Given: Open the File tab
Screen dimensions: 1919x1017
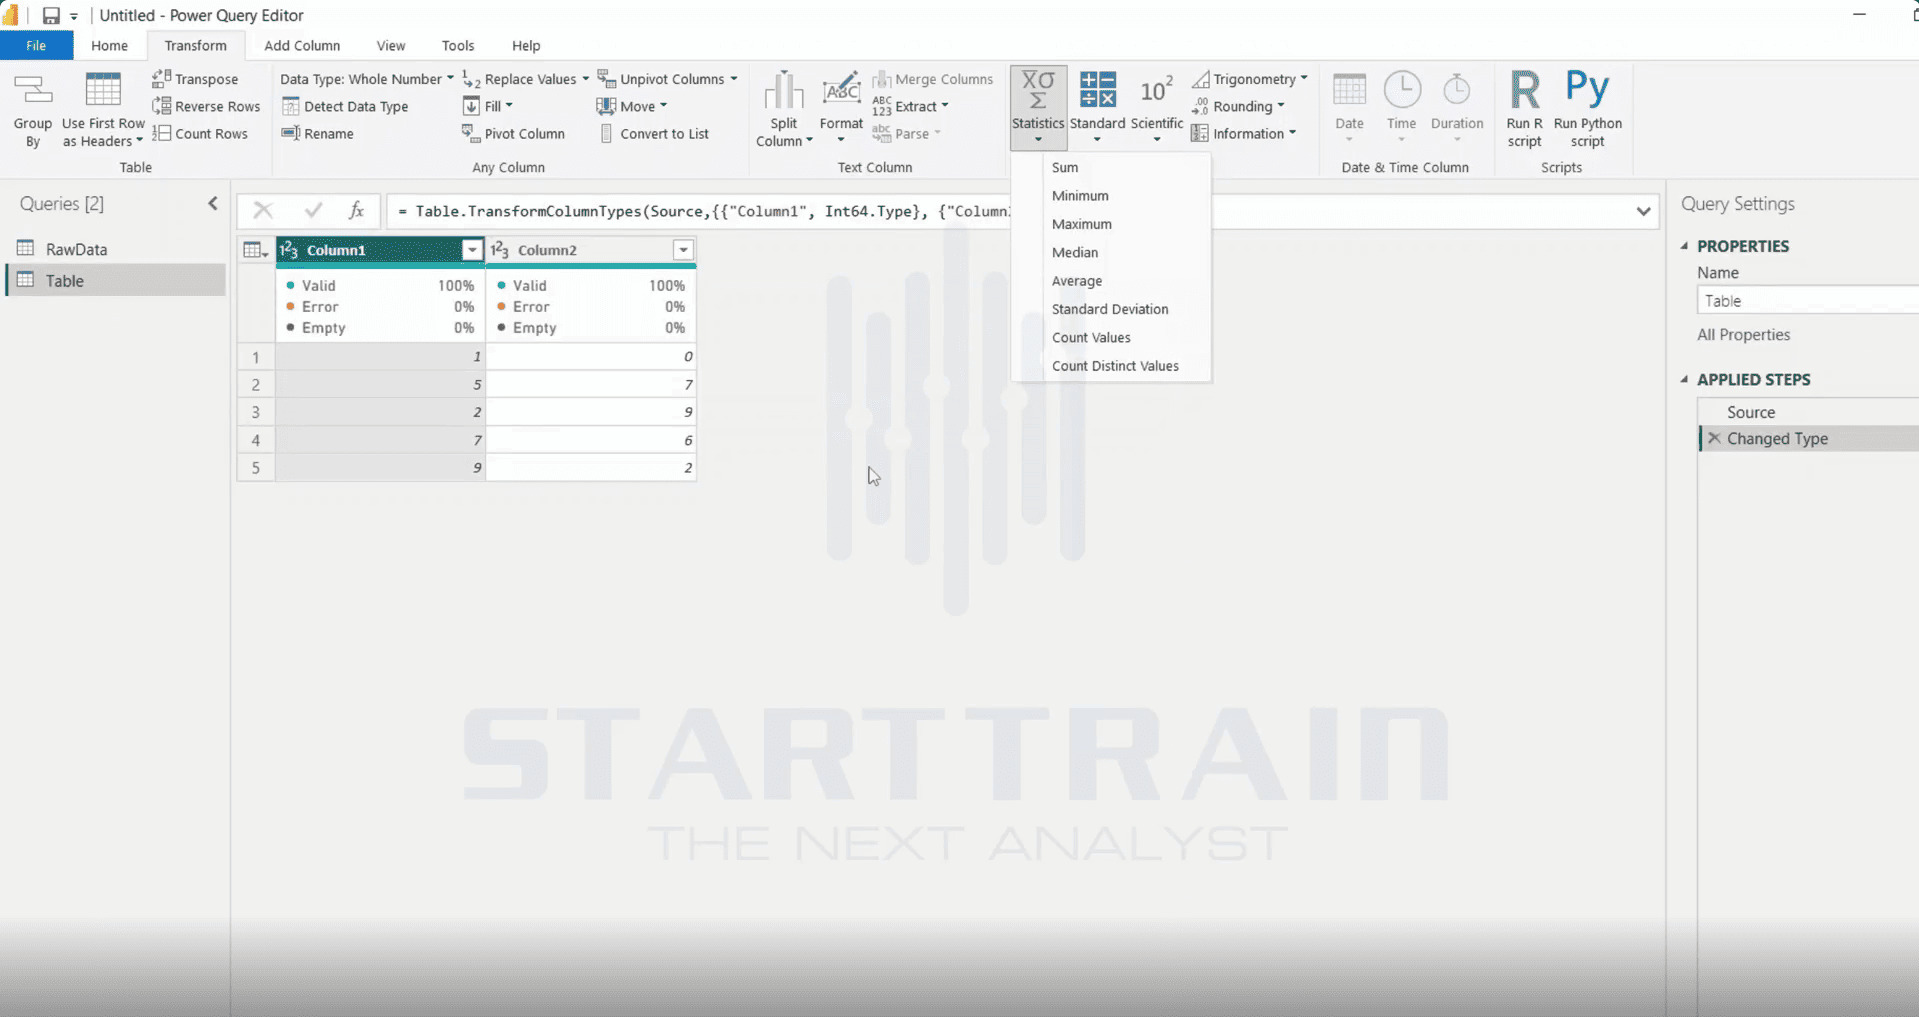Looking at the screenshot, I should pos(36,46).
